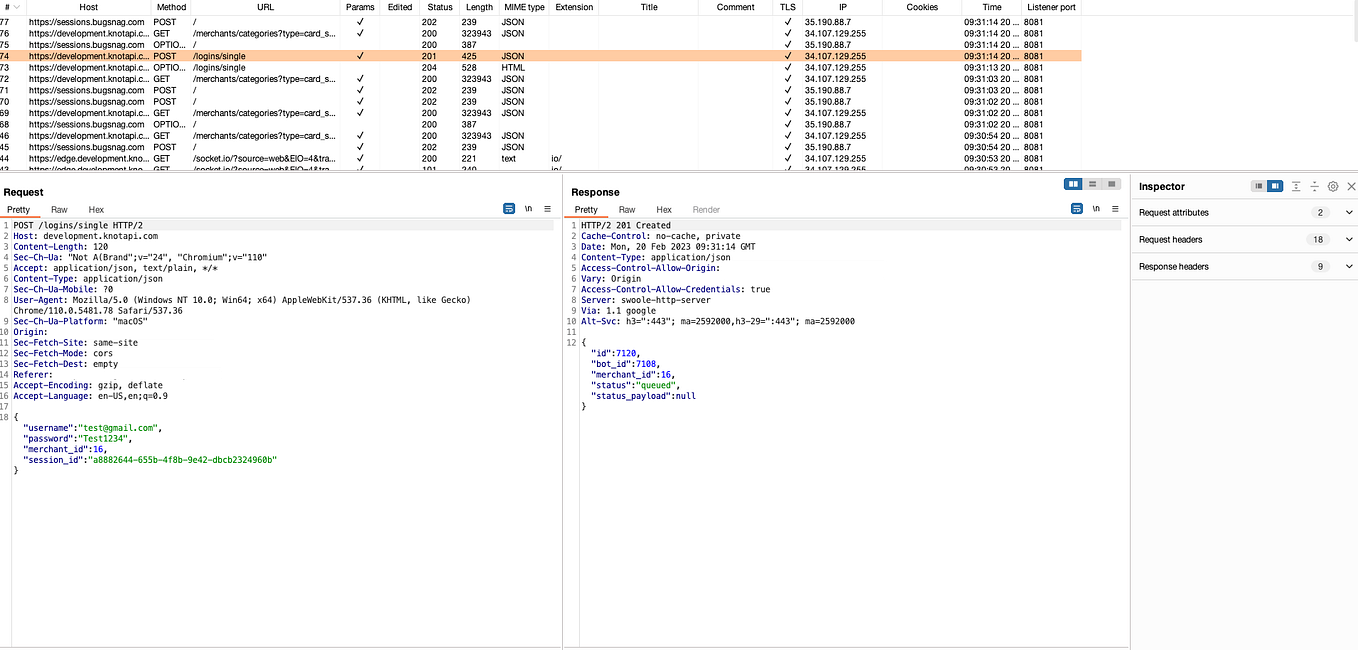
Task: Toggle pretty-print formatting in the Request pane
Action: coord(509,208)
